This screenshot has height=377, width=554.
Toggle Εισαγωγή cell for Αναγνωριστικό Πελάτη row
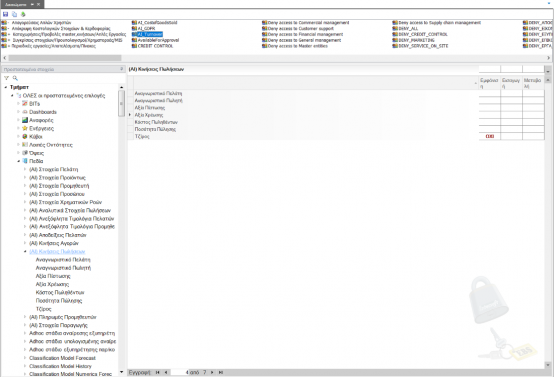(x=511, y=94)
